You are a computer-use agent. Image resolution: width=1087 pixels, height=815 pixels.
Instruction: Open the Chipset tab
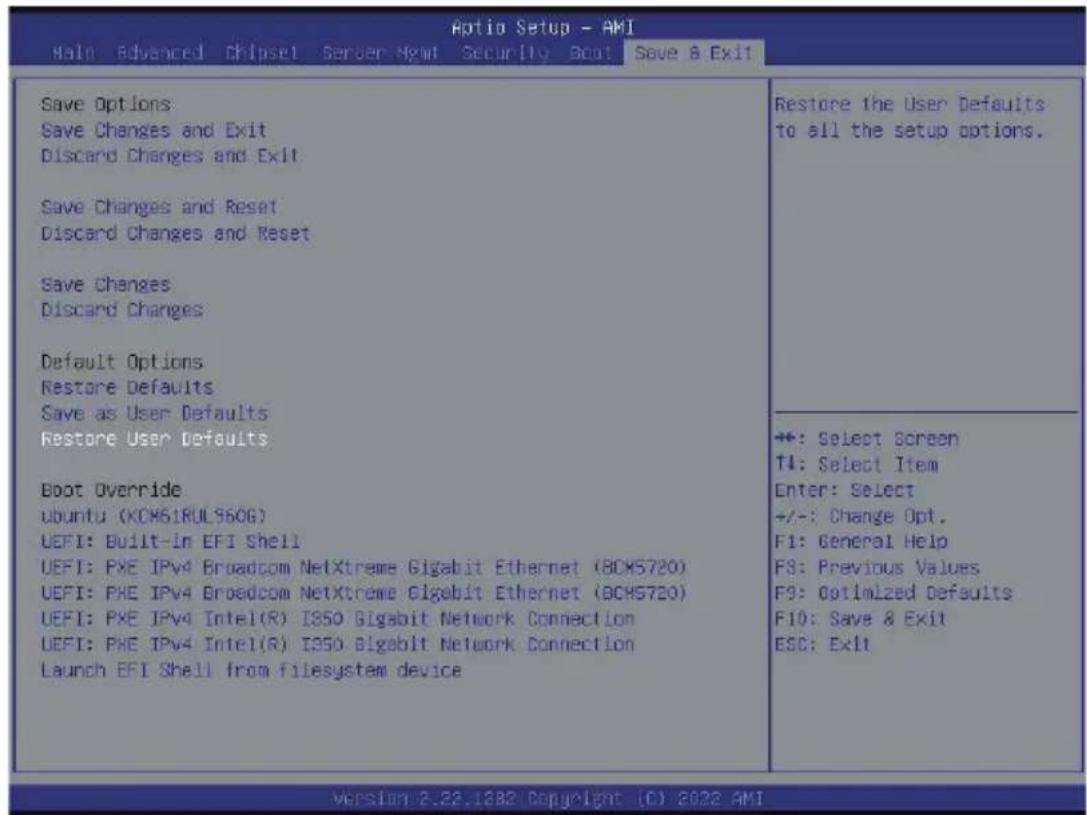[262, 53]
